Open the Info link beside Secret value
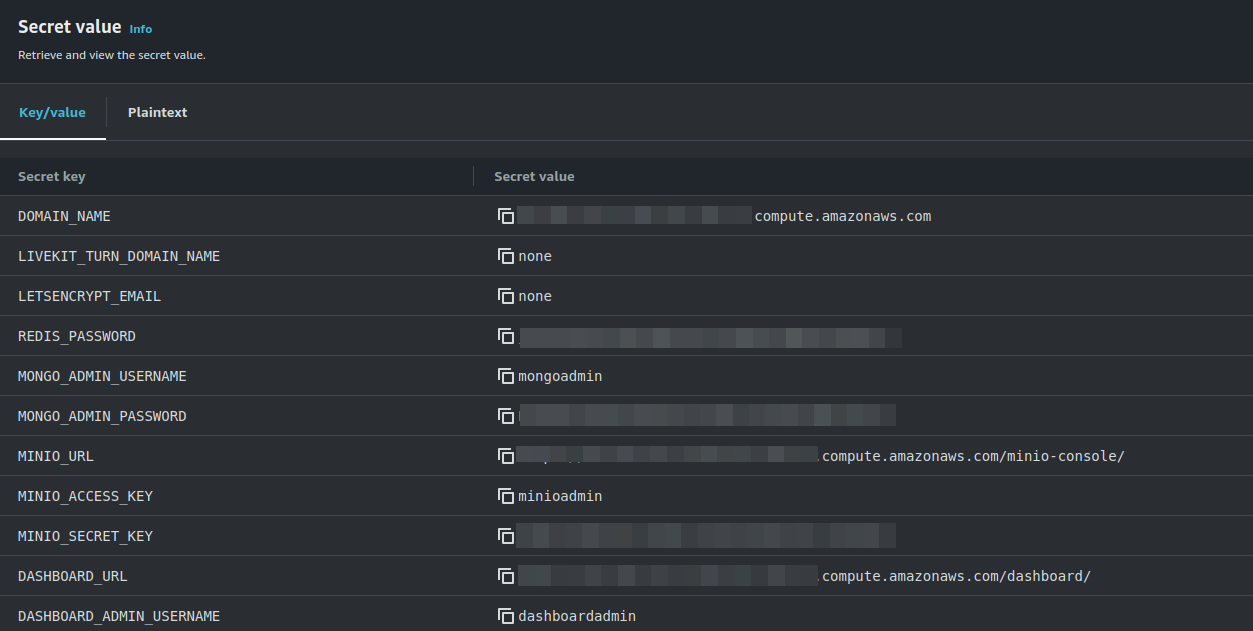The height and width of the screenshot is (631, 1253). pyautogui.click(x=141, y=29)
